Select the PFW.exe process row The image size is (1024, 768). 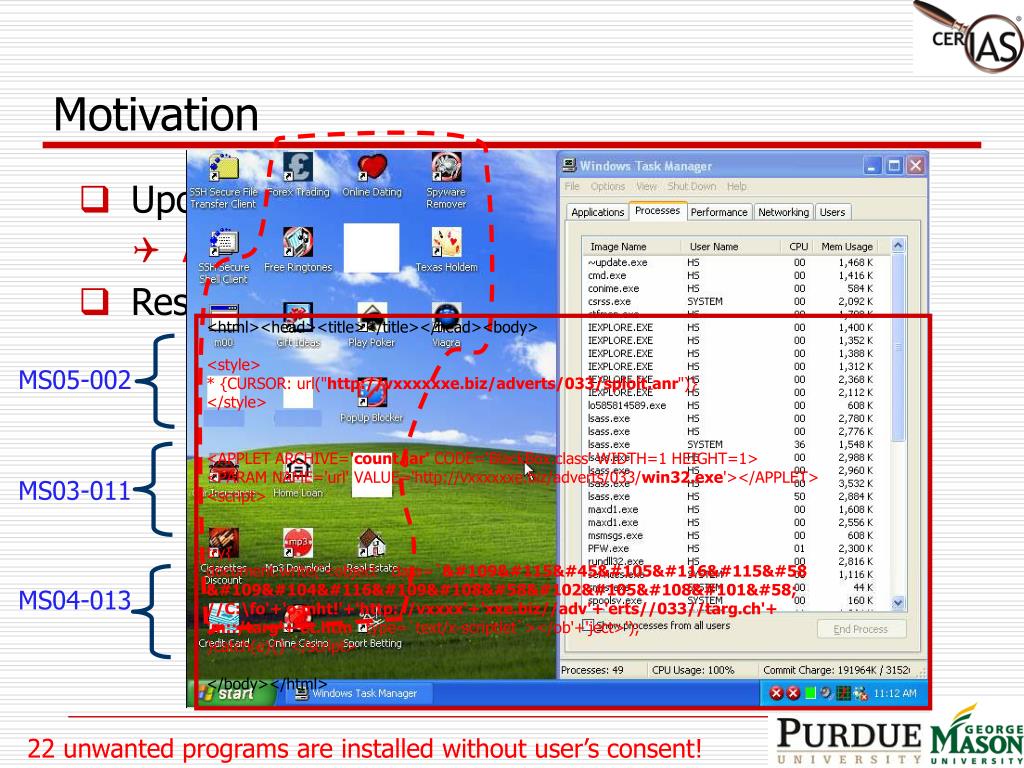[x=731, y=549]
